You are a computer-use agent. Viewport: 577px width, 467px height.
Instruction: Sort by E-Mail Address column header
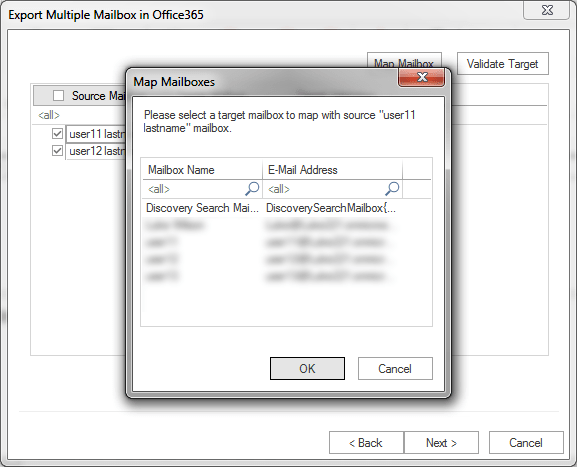pos(332,170)
